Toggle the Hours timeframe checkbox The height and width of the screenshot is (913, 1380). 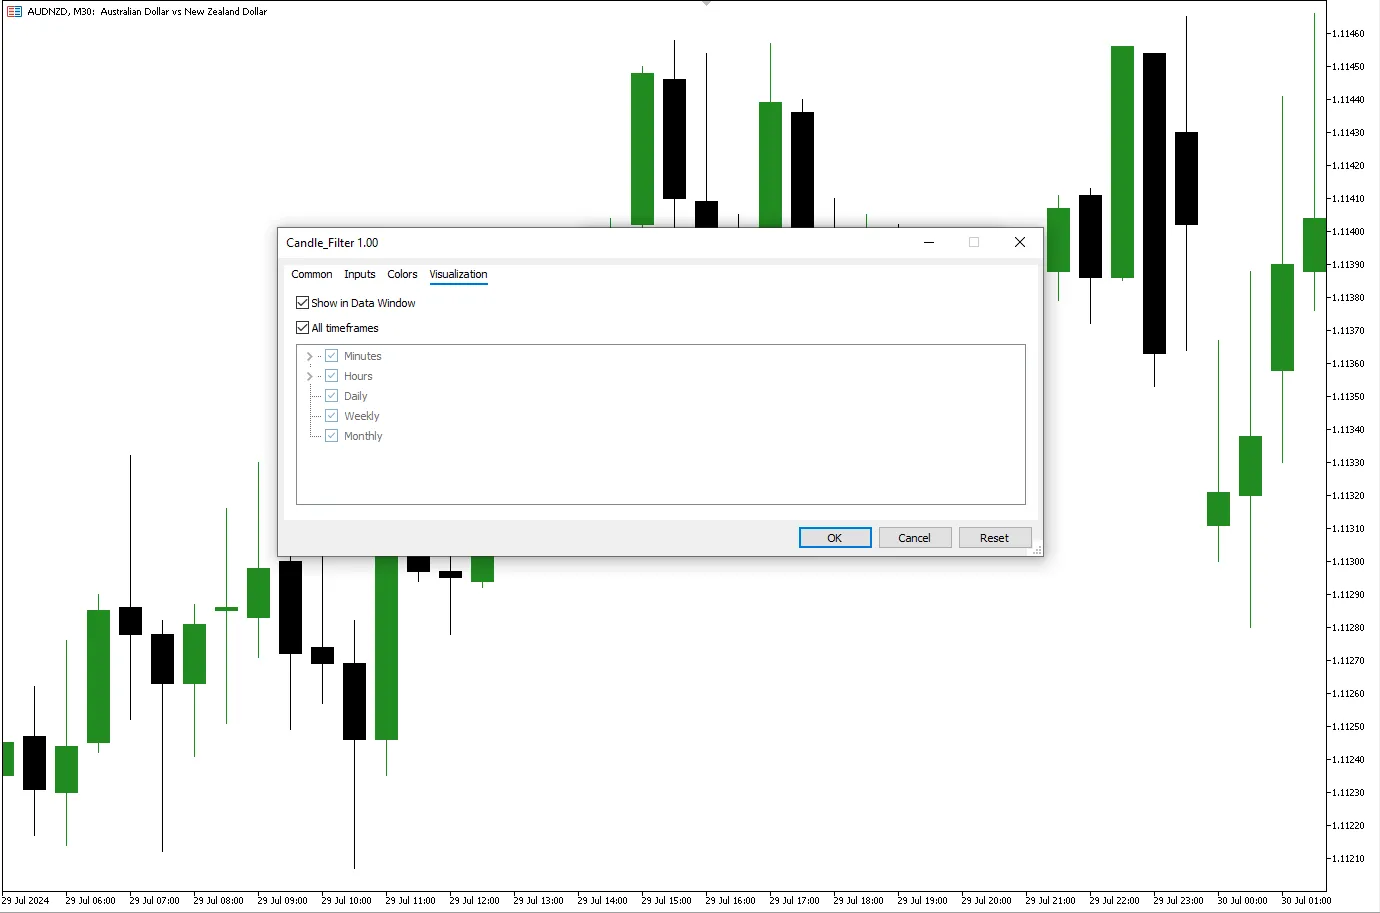331,376
